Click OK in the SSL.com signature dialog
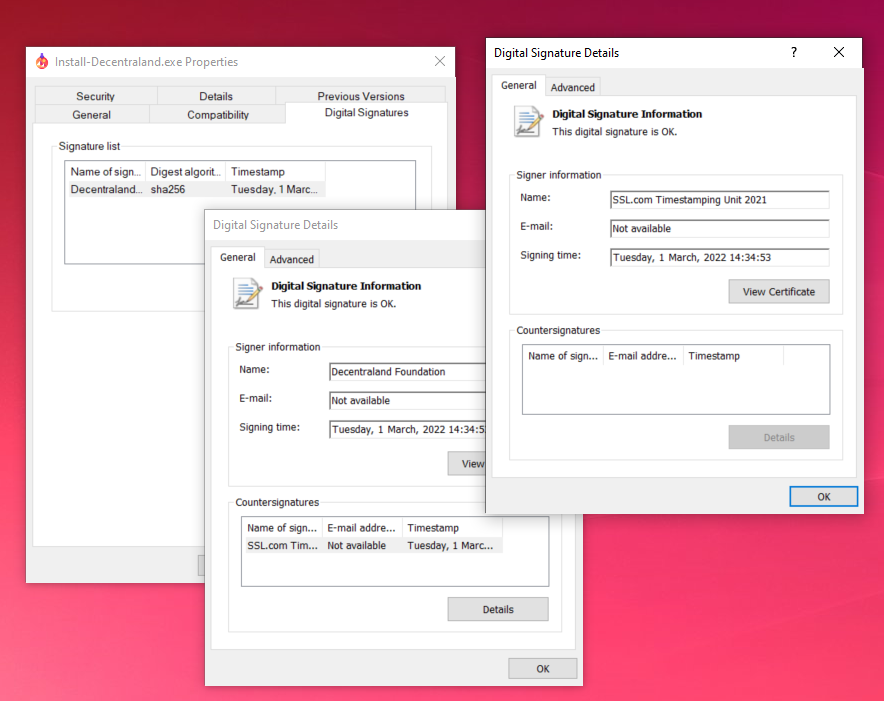The image size is (884, 701). [823, 496]
